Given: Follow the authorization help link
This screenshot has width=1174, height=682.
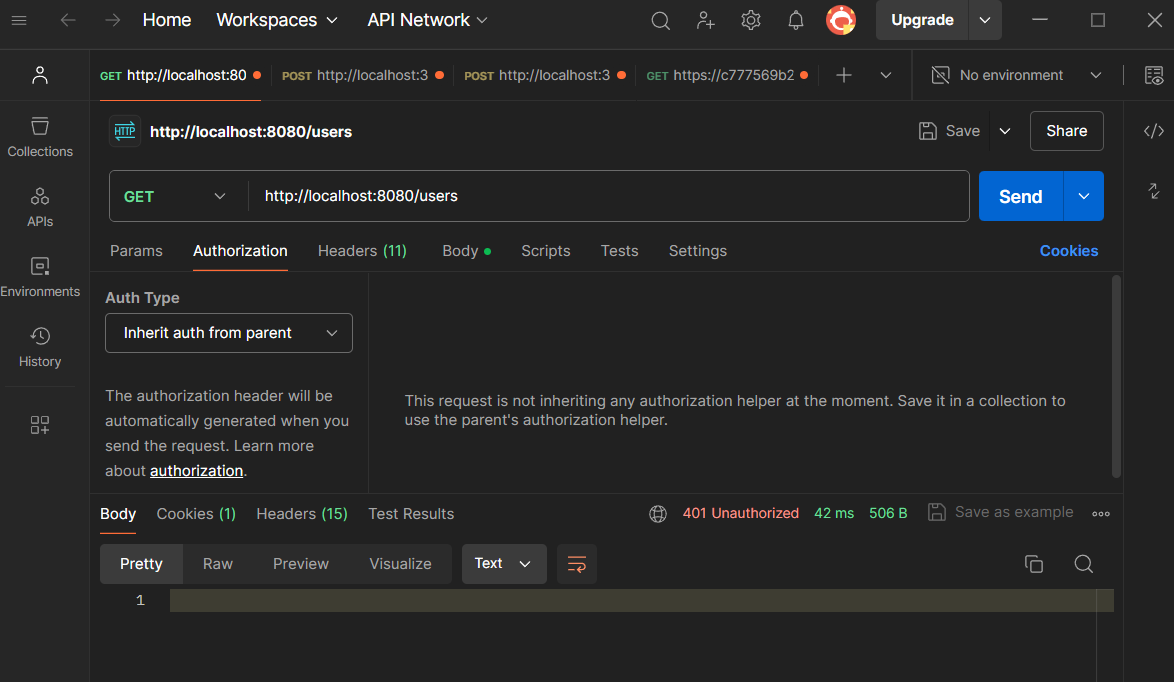Looking at the screenshot, I should tap(196, 471).
